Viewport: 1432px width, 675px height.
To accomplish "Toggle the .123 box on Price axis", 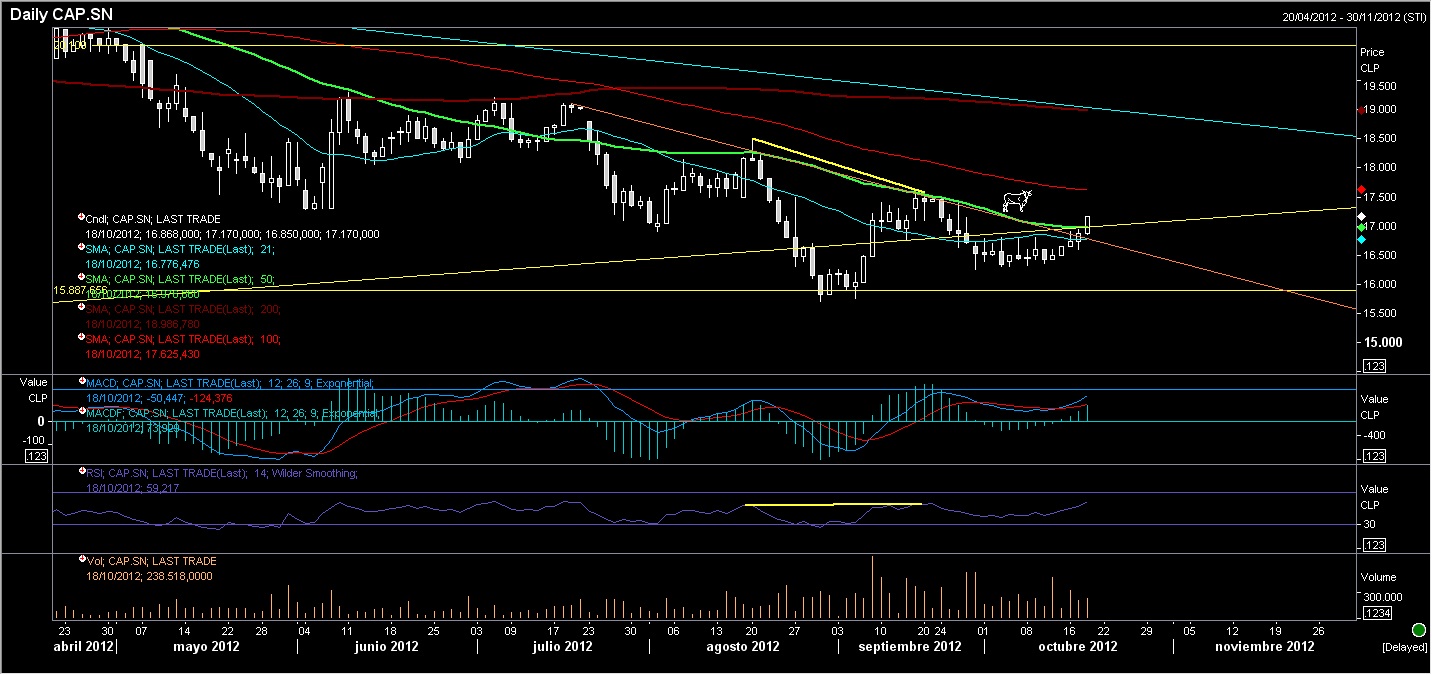I will pos(1373,367).
